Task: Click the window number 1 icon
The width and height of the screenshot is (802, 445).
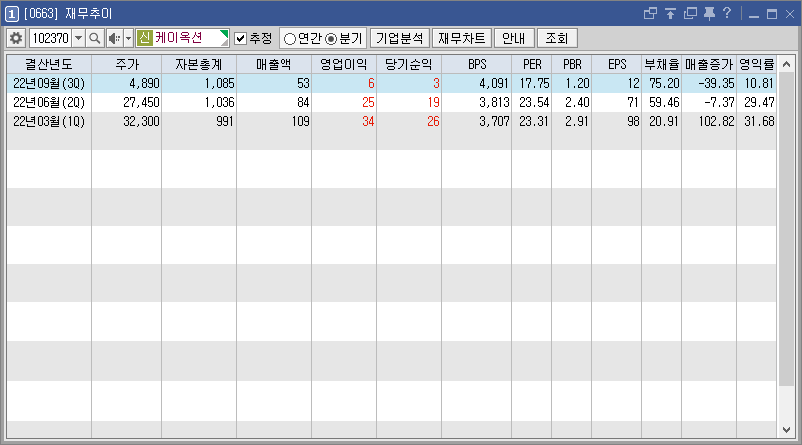Action: point(12,14)
